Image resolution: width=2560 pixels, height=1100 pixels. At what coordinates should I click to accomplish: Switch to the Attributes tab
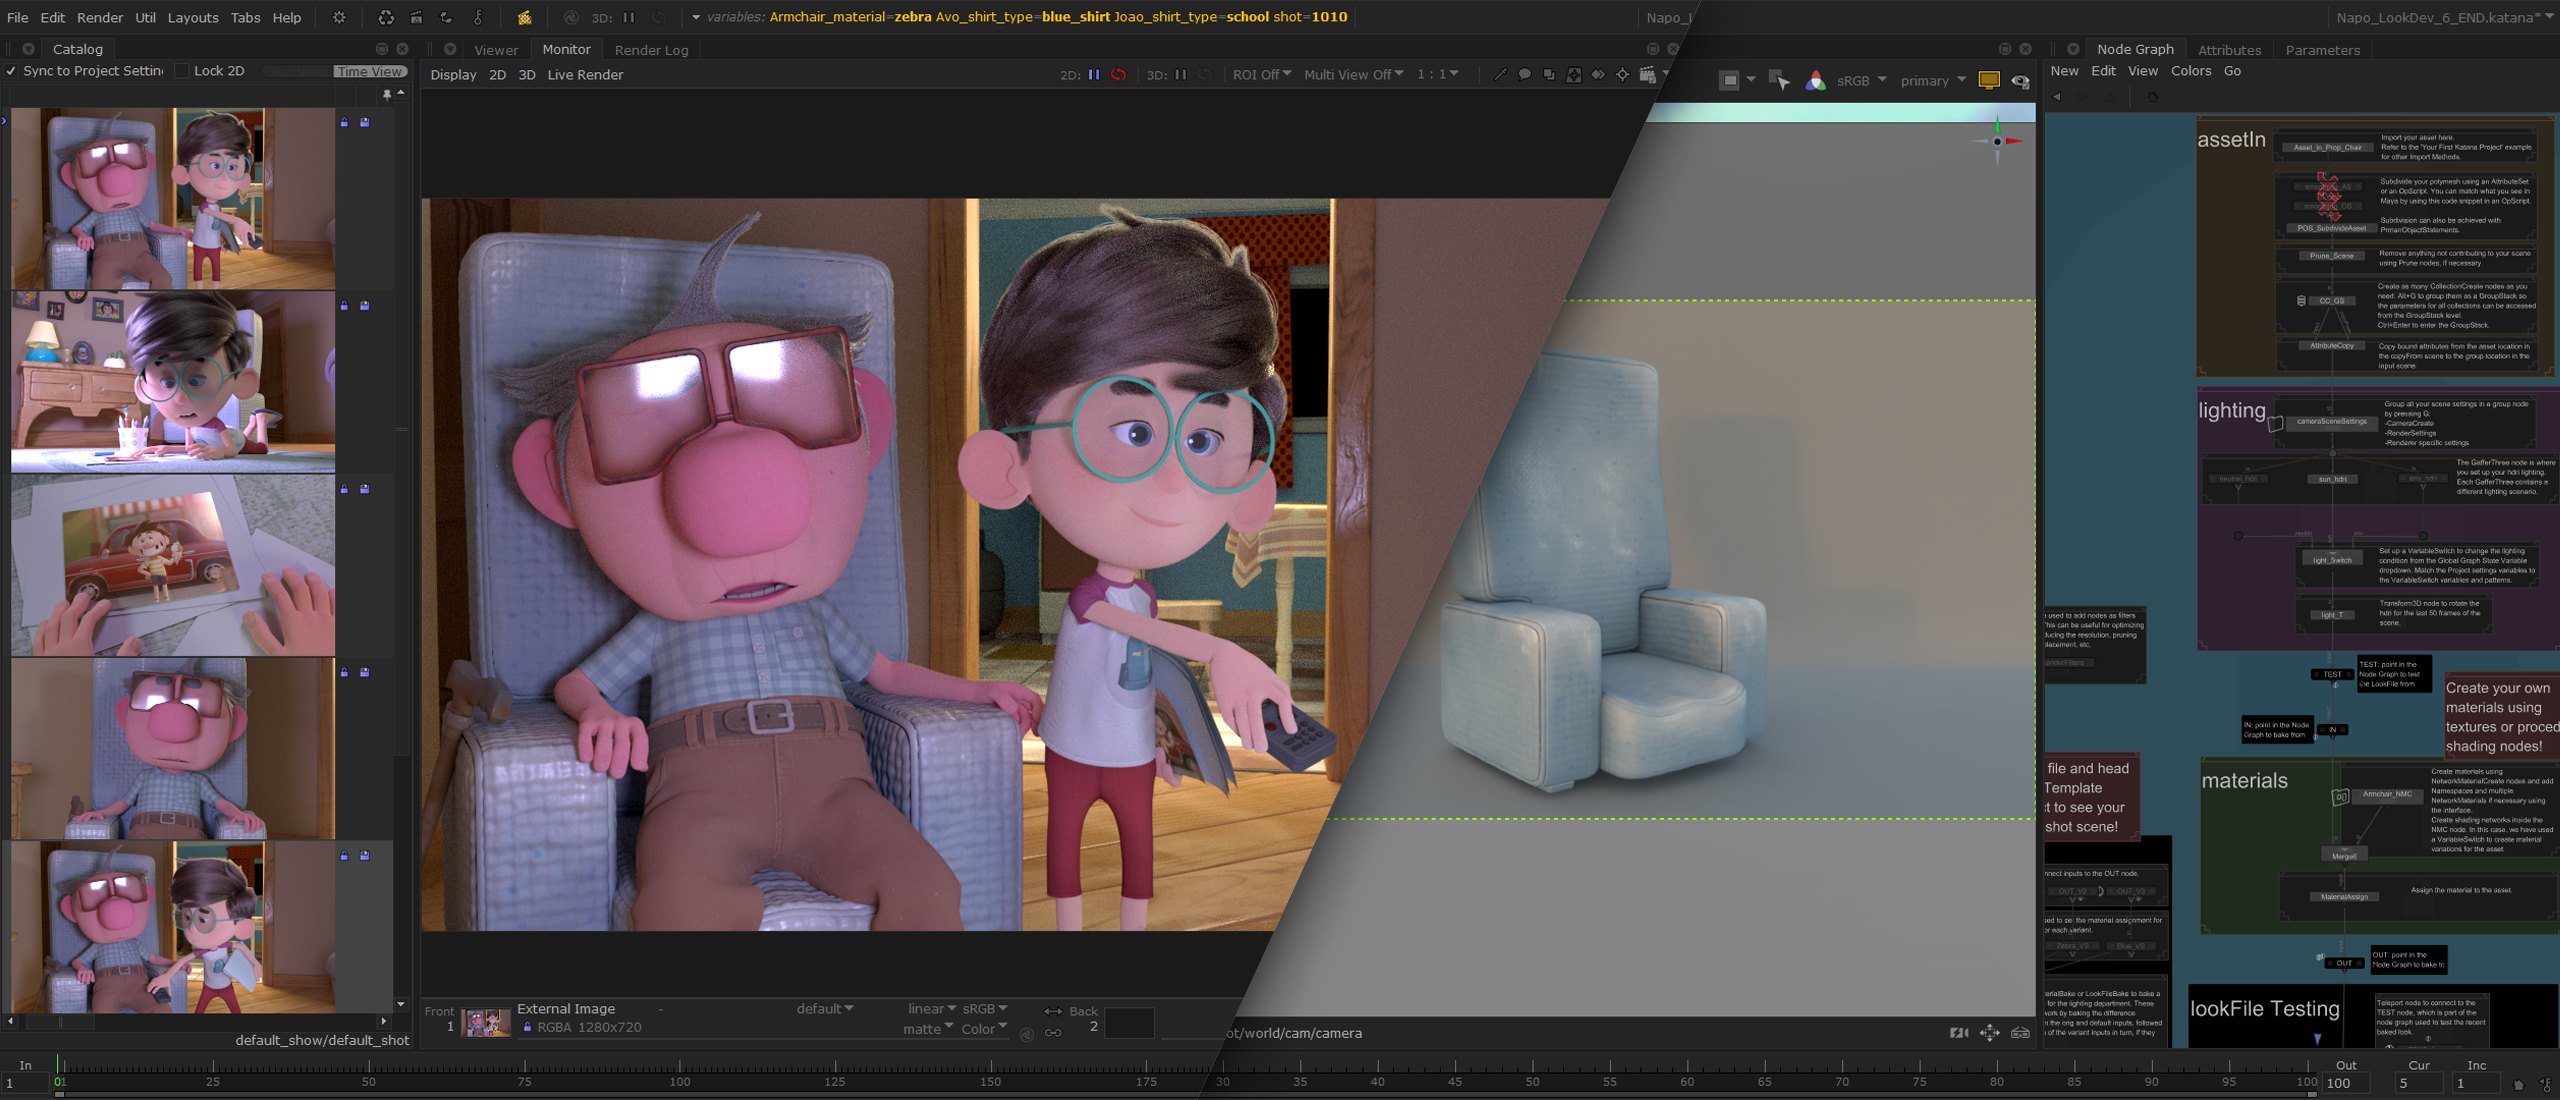(x=2229, y=50)
